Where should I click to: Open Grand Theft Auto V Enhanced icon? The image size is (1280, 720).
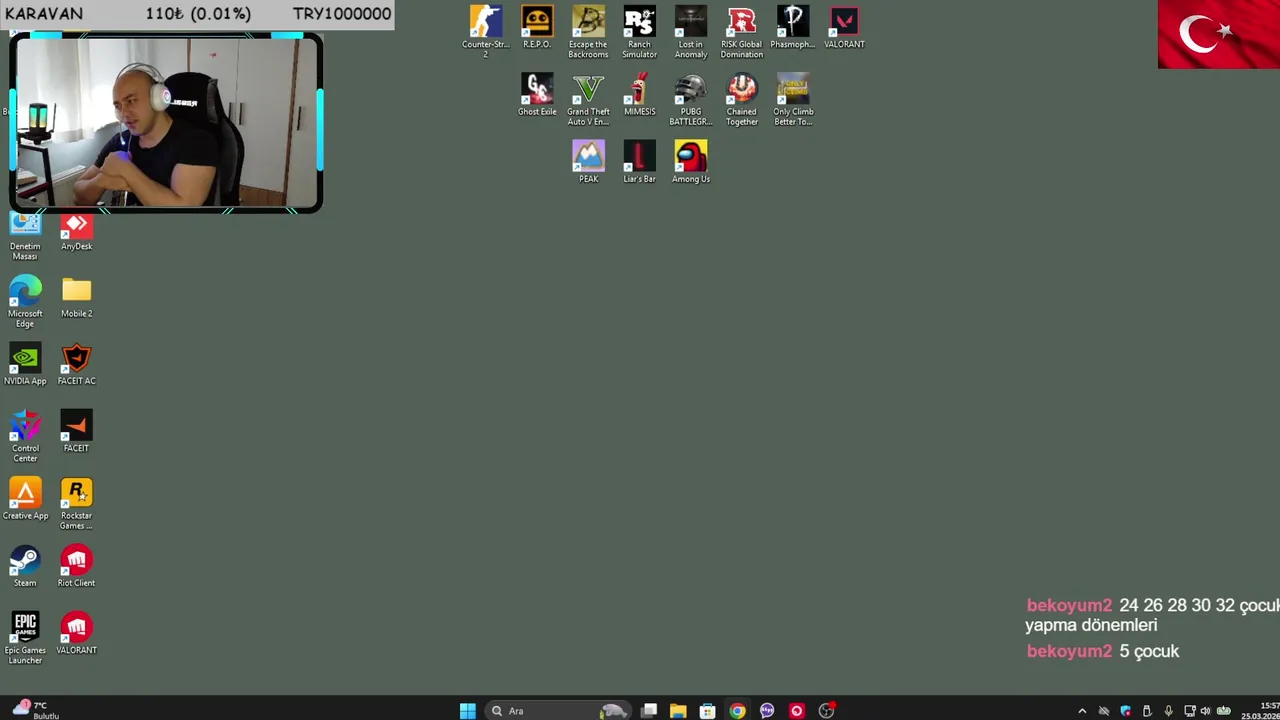(x=588, y=99)
